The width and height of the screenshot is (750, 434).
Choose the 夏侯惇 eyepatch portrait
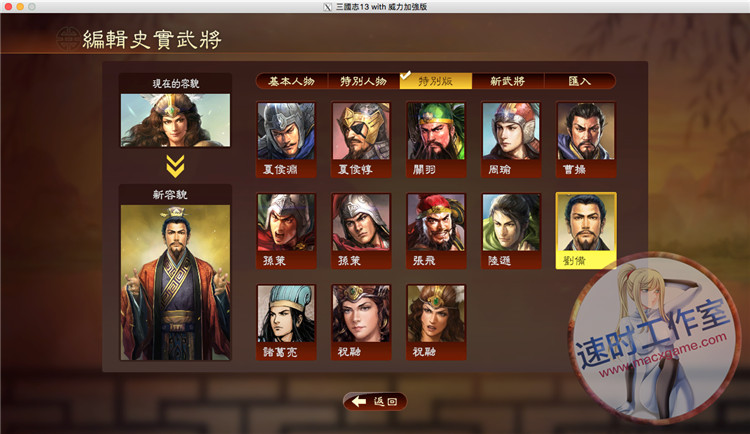click(361, 139)
